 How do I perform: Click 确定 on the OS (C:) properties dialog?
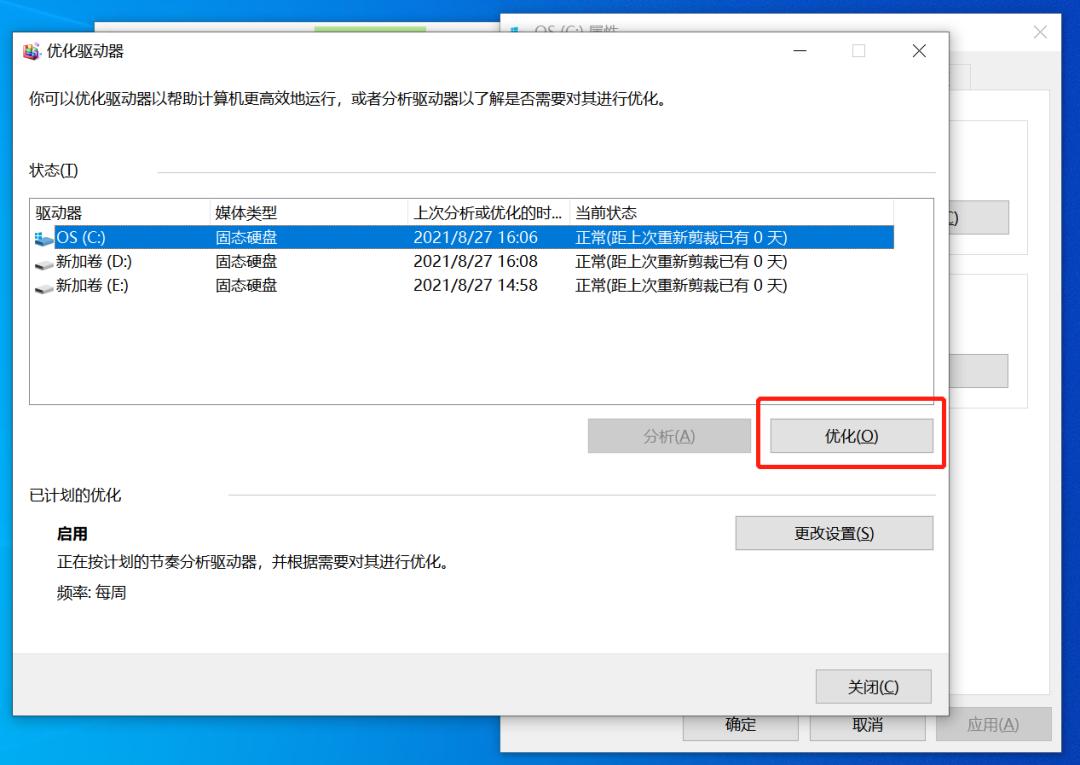click(740, 726)
